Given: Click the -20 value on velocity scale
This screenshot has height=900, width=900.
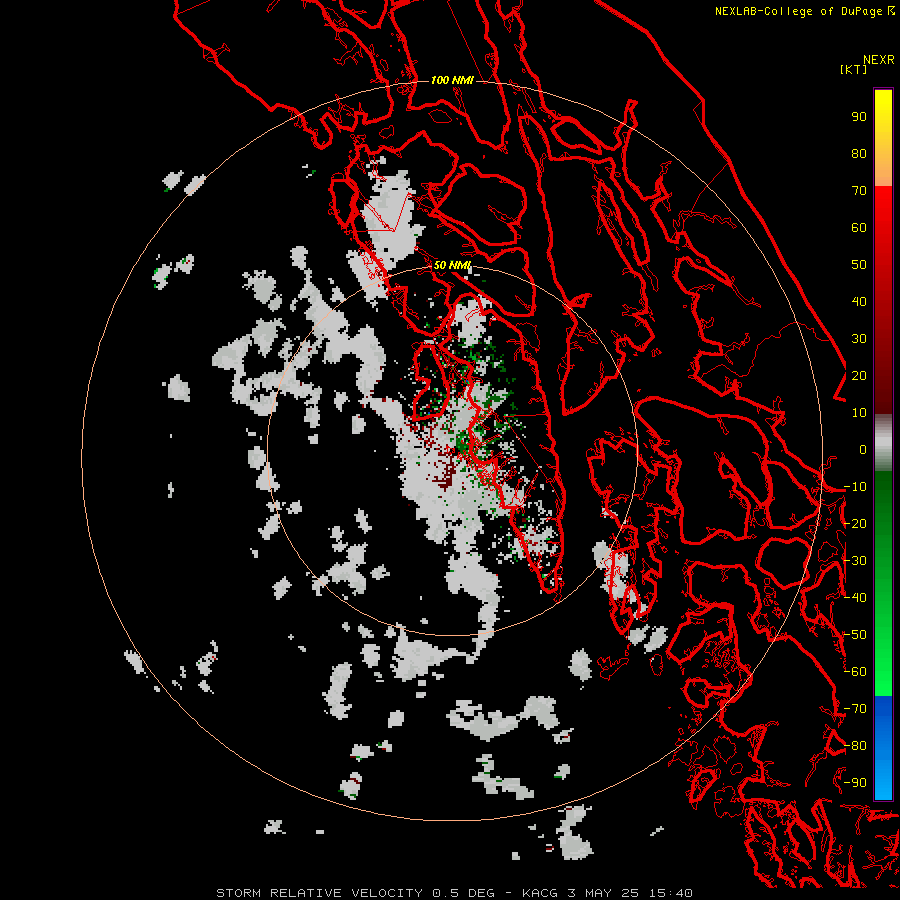Looking at the screenshot, I should tap(855, 524).
